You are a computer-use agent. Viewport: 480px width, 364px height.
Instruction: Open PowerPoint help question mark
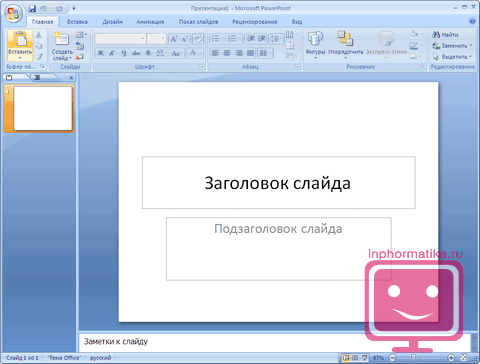point(472,21)
